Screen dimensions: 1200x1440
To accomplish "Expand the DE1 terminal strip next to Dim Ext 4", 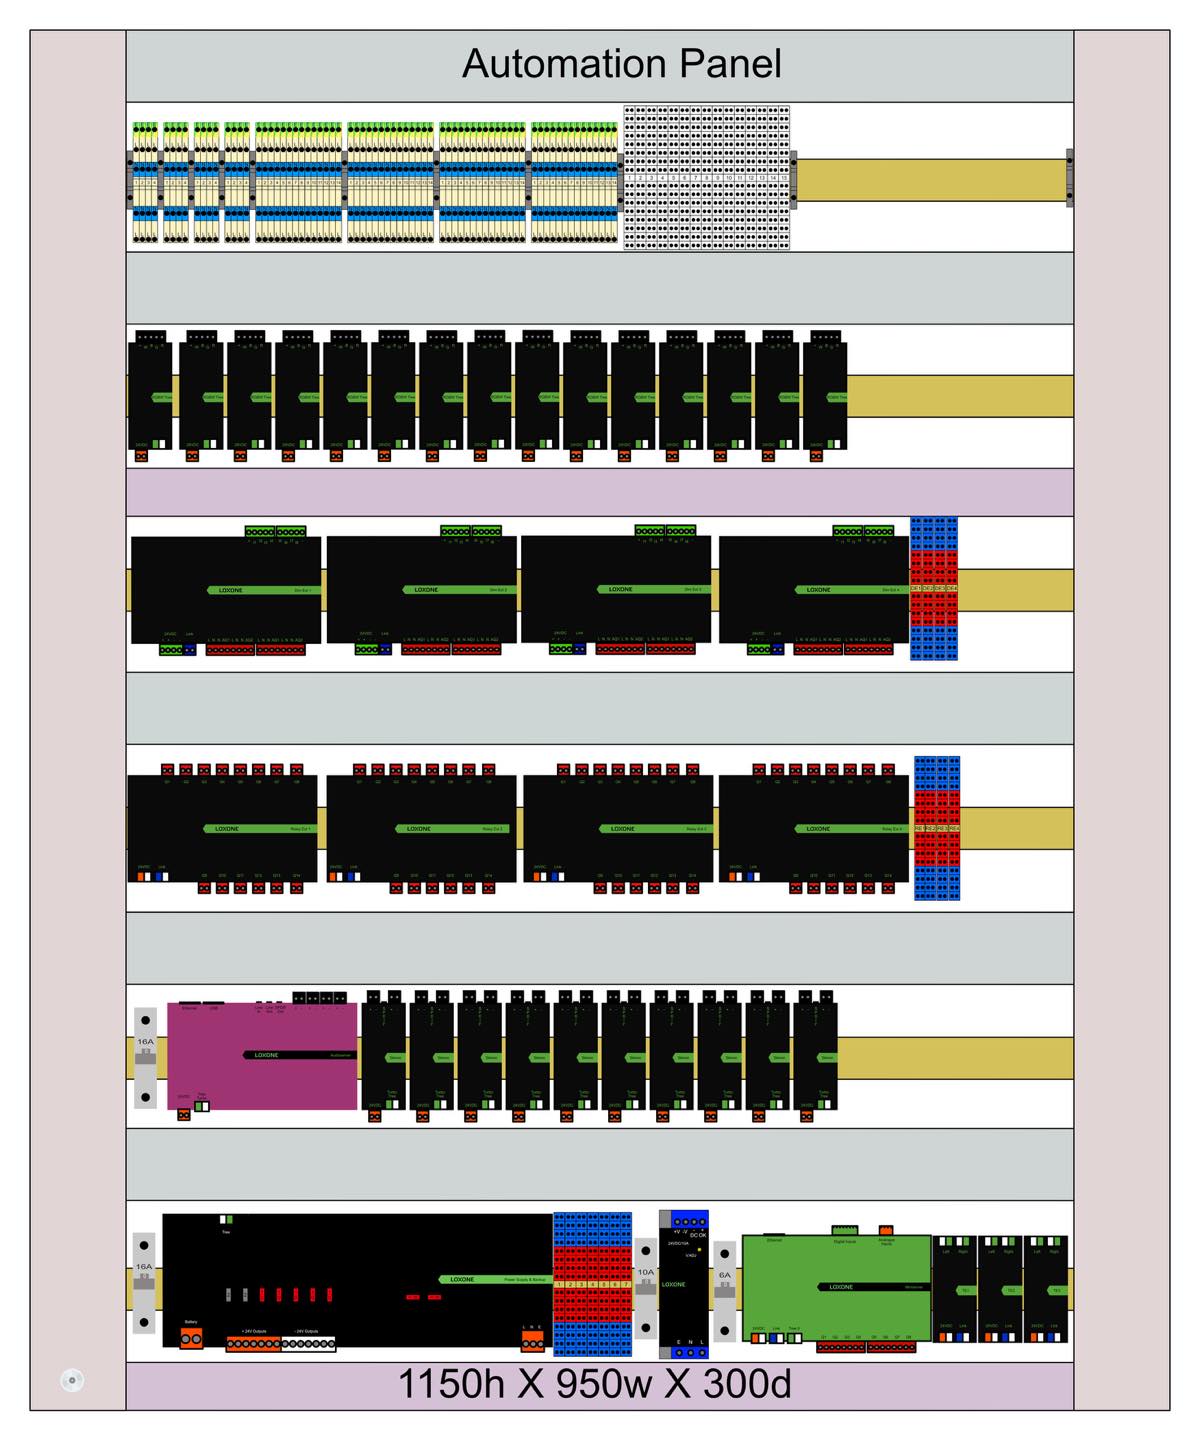I will click(x=915, y=588).
